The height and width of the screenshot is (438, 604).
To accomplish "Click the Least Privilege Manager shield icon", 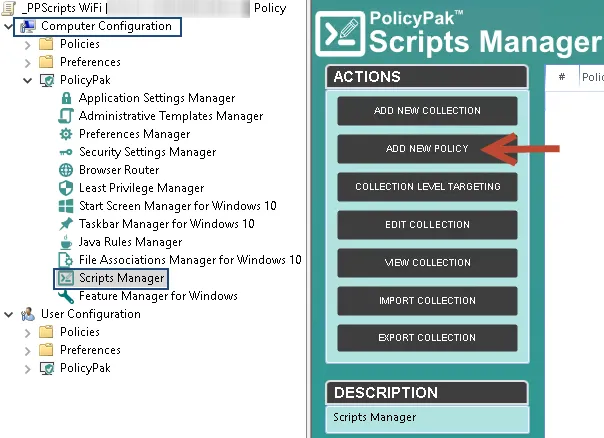I will point(67,188).
